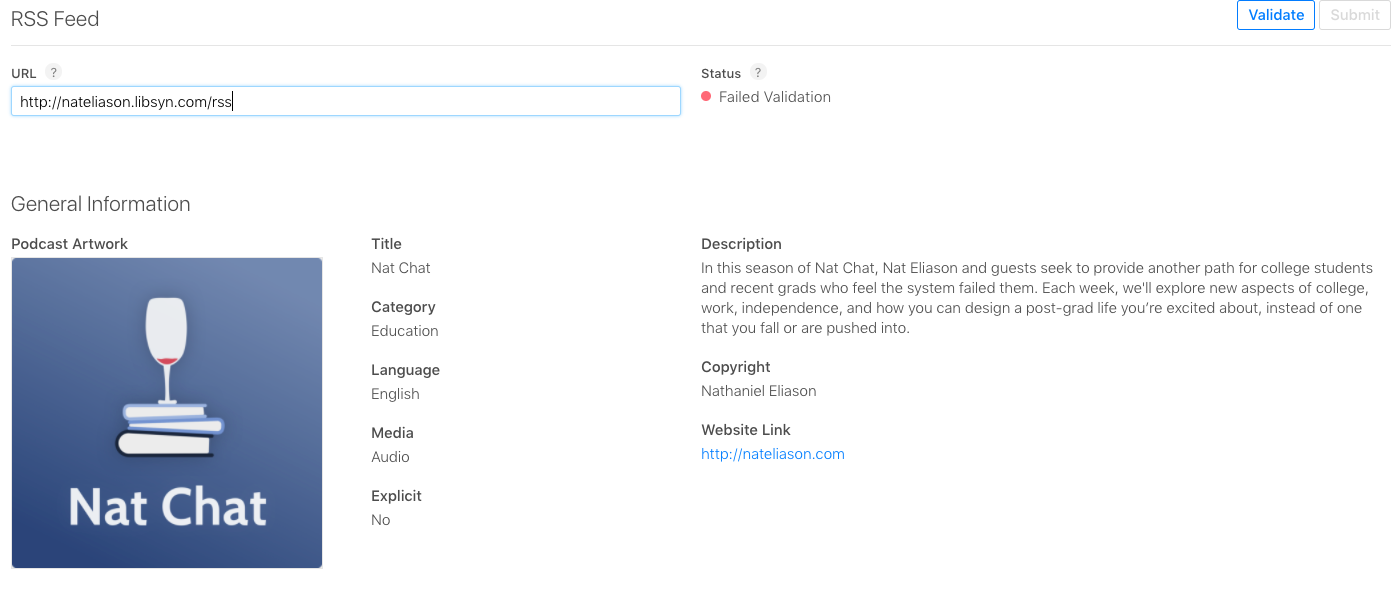Click the Podcast Artwork label
This screenshot has width=1396, height=602.
pyautogui.click(x=70, y=244)
